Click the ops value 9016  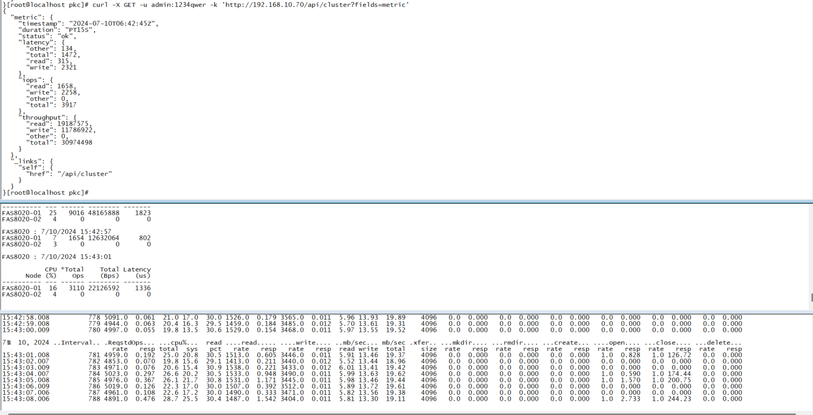tap(76, 213)
